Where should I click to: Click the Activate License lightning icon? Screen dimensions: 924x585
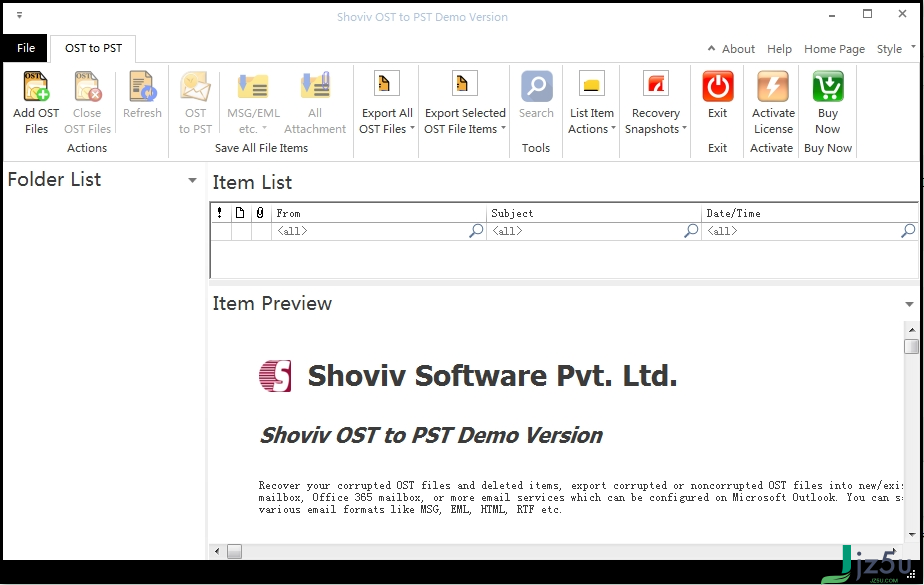773,86
